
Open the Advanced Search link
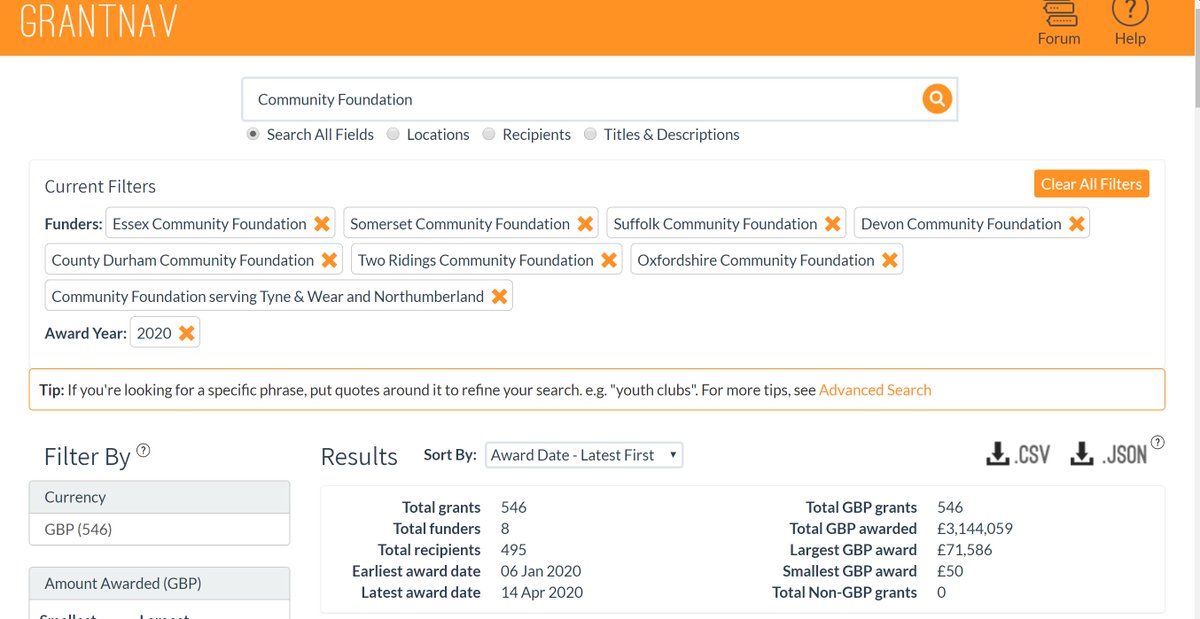coord(875,390)
